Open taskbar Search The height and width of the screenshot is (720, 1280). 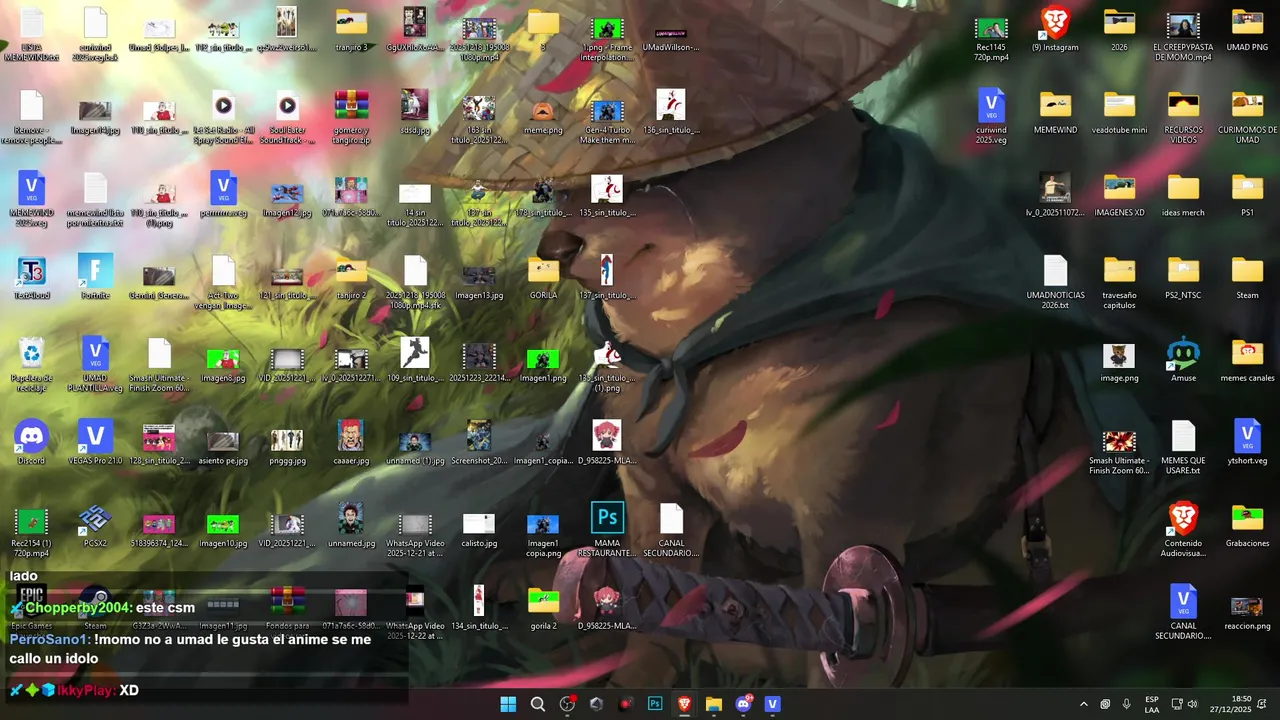tap(537, 704)
